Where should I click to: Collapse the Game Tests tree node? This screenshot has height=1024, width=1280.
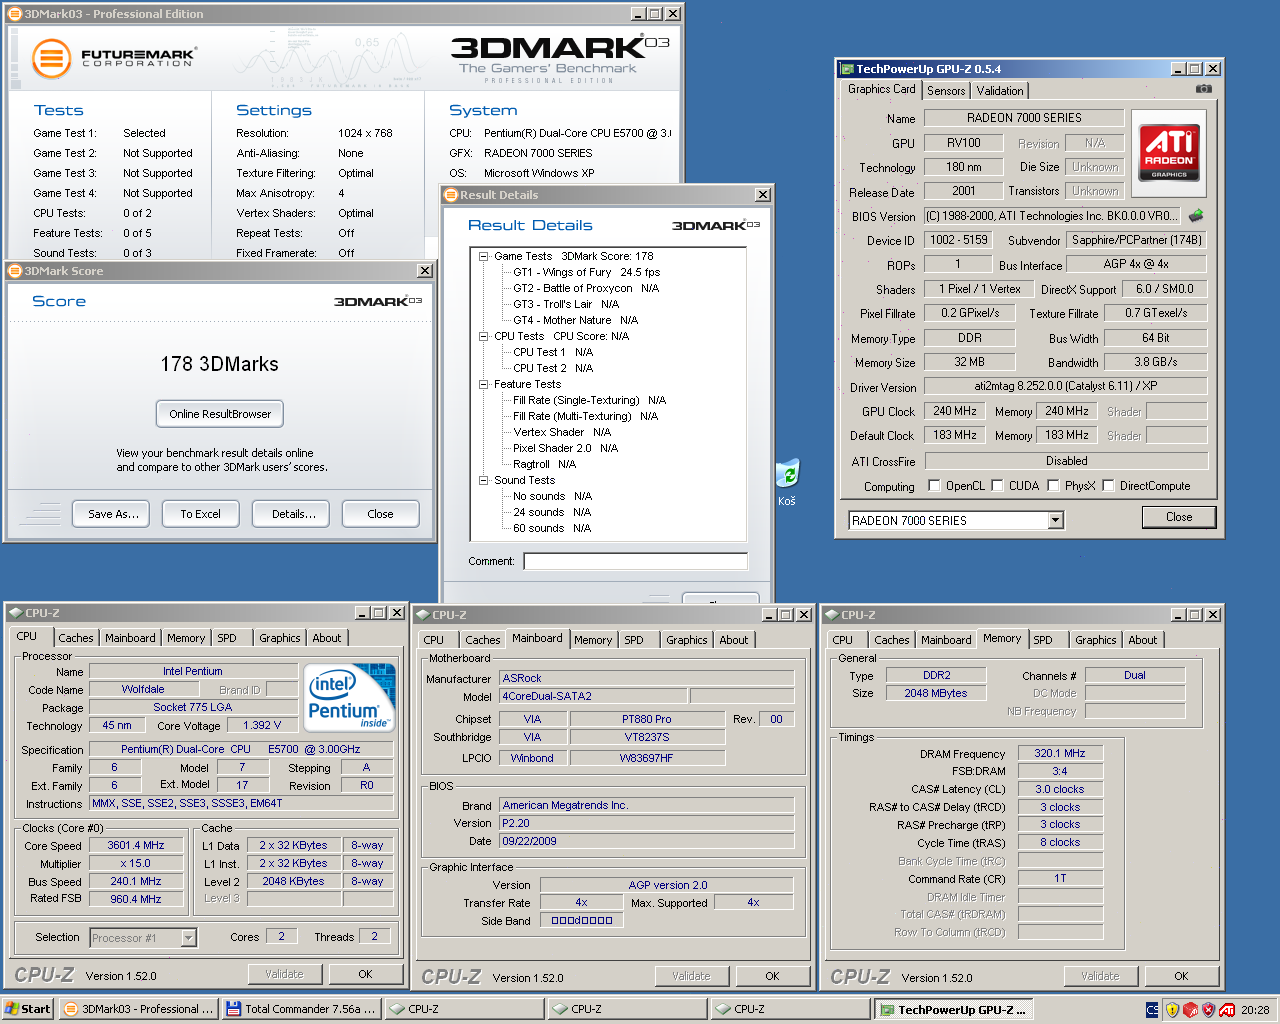tap(483, 256)
